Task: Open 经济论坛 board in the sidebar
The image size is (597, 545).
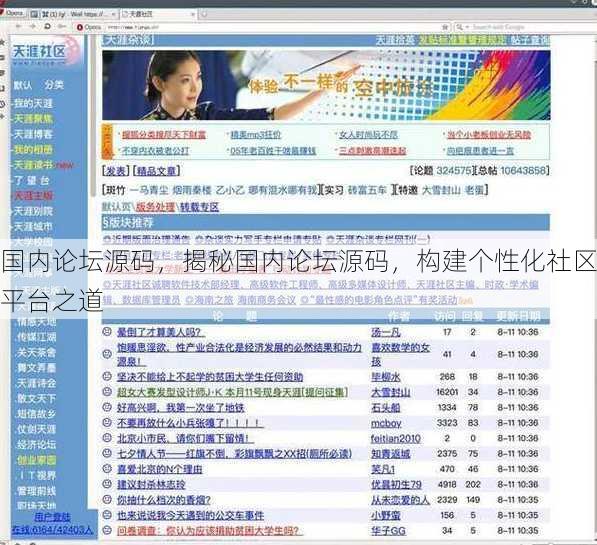Action: tap(37, 444)
